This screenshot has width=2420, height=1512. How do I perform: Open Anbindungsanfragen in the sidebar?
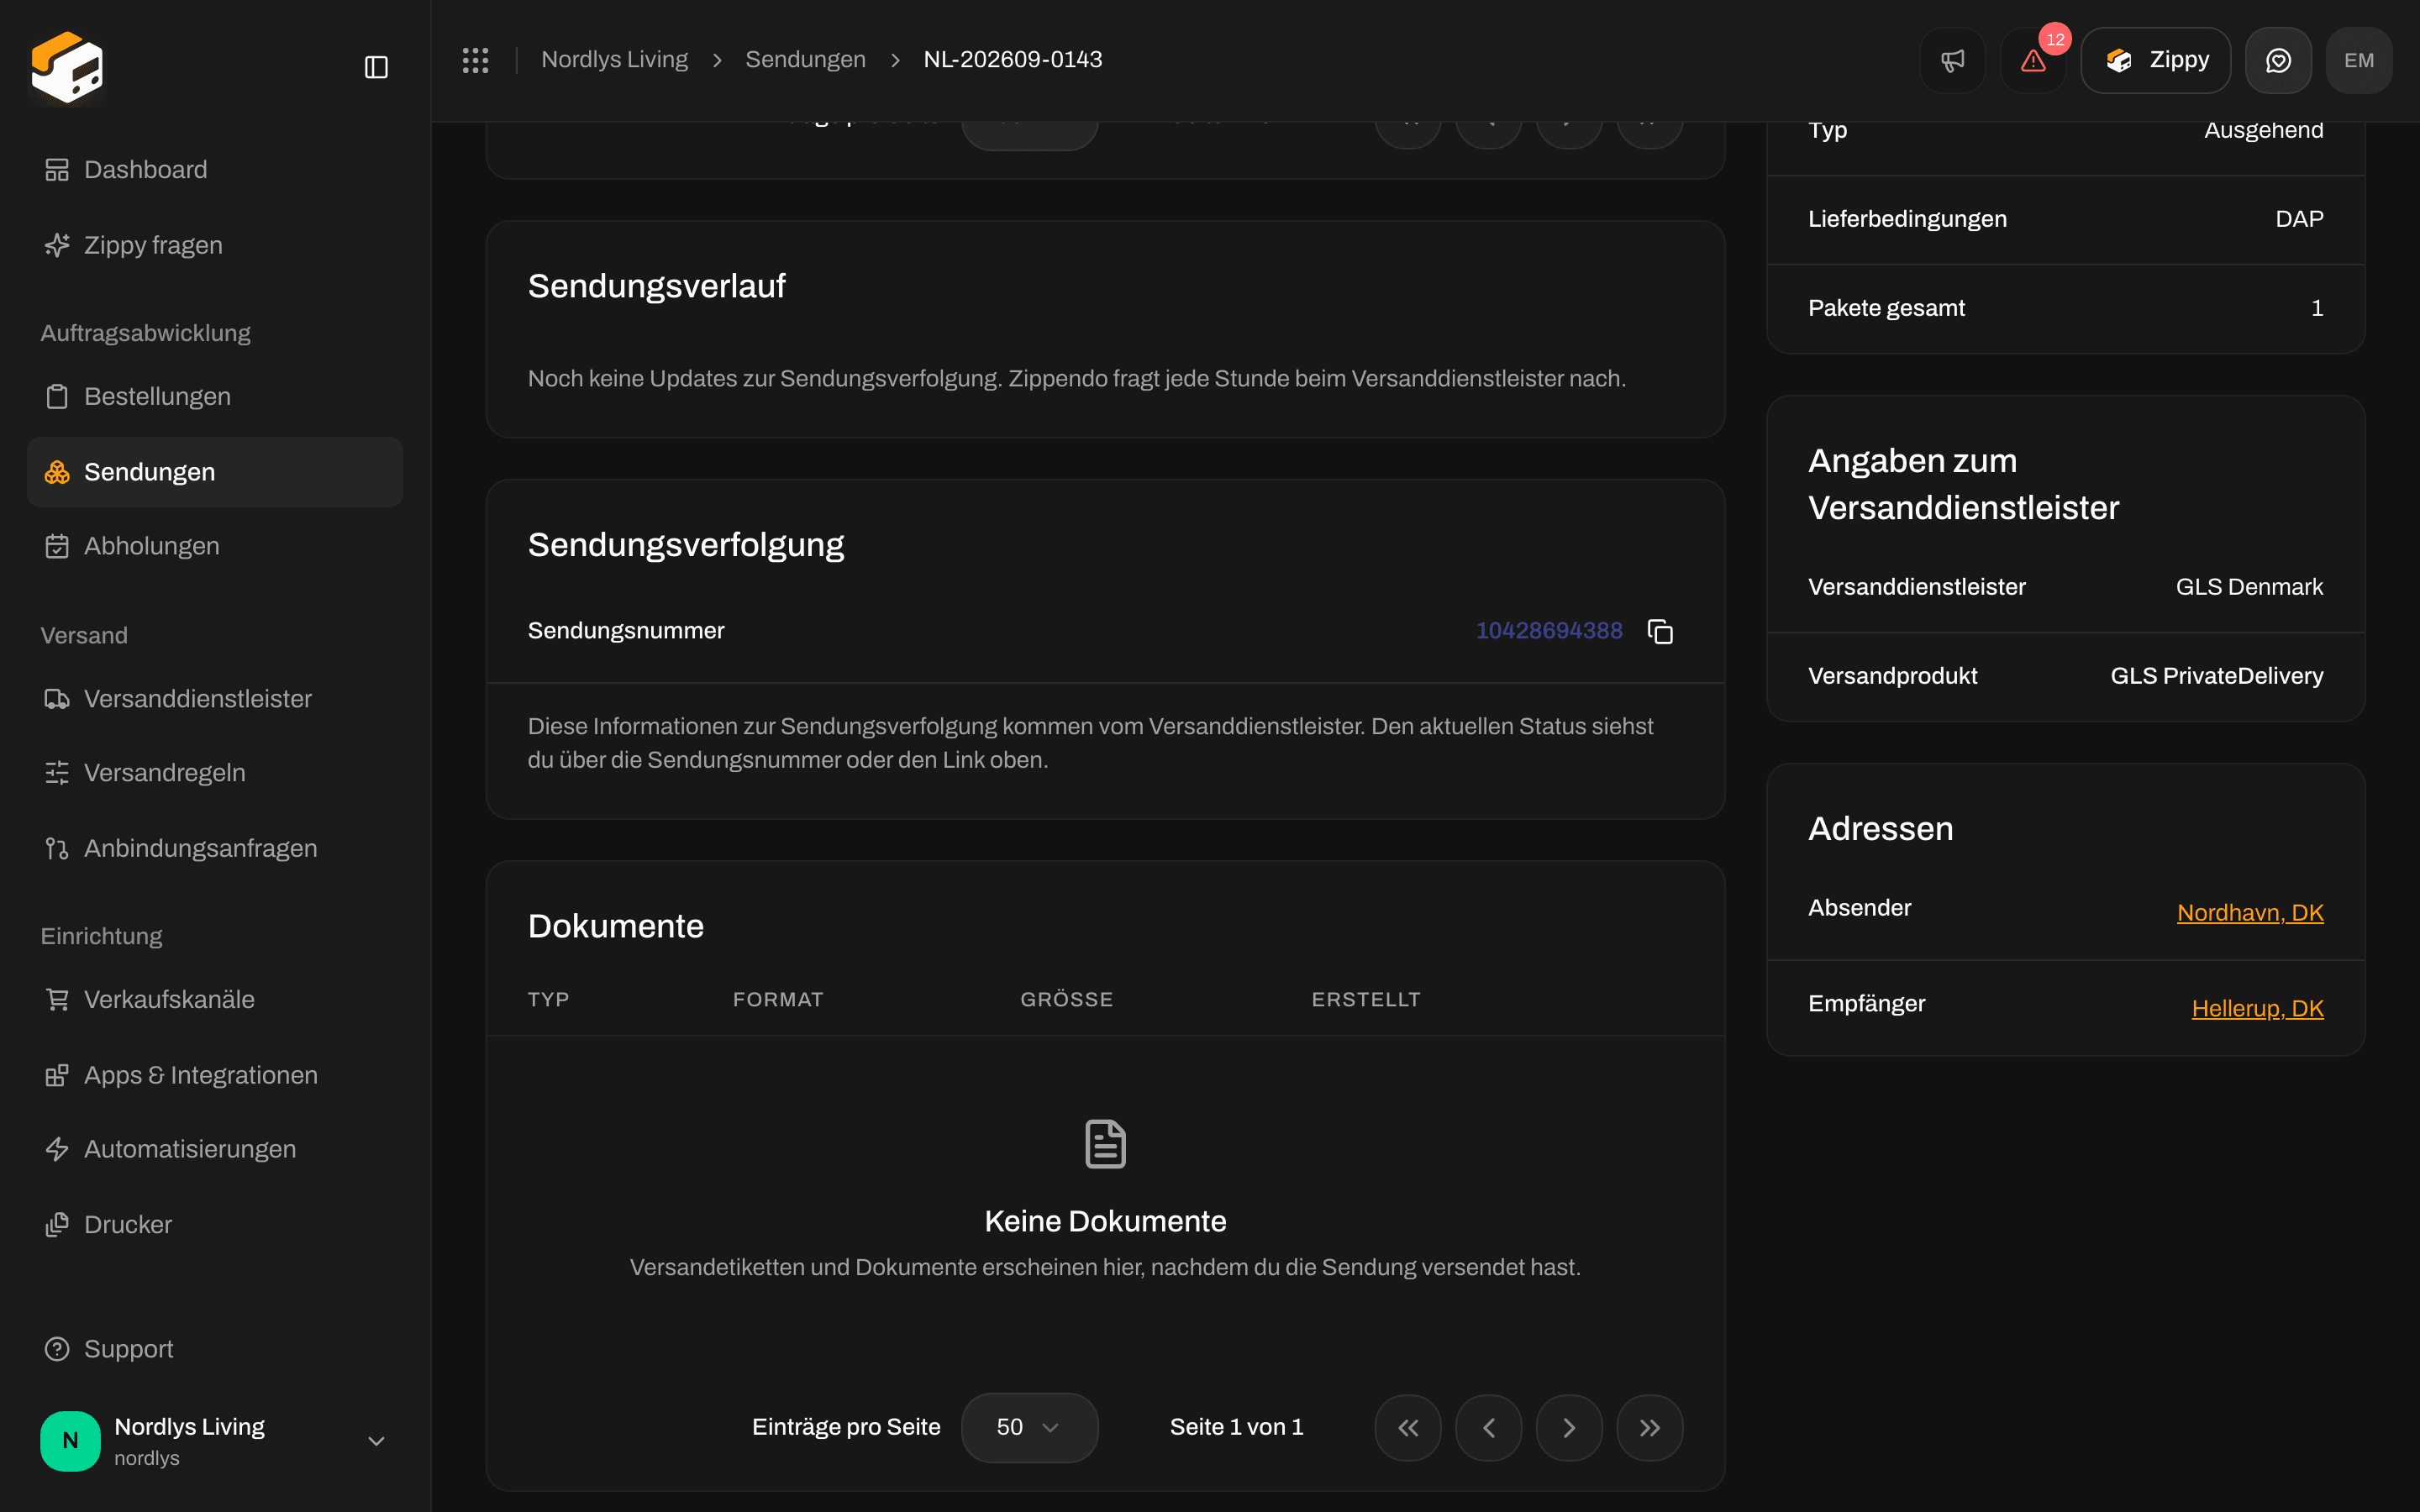click(215, 848)
